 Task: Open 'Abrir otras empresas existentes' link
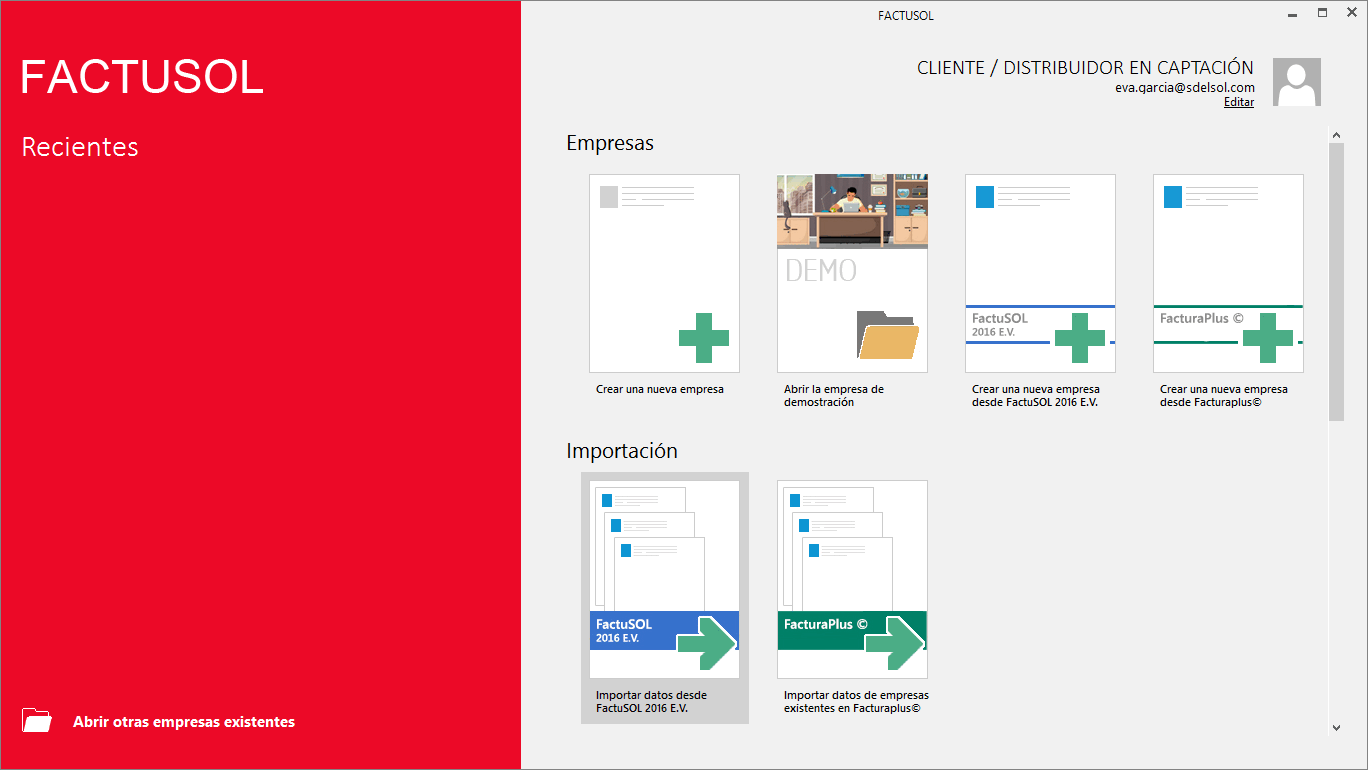pos(184,722)
